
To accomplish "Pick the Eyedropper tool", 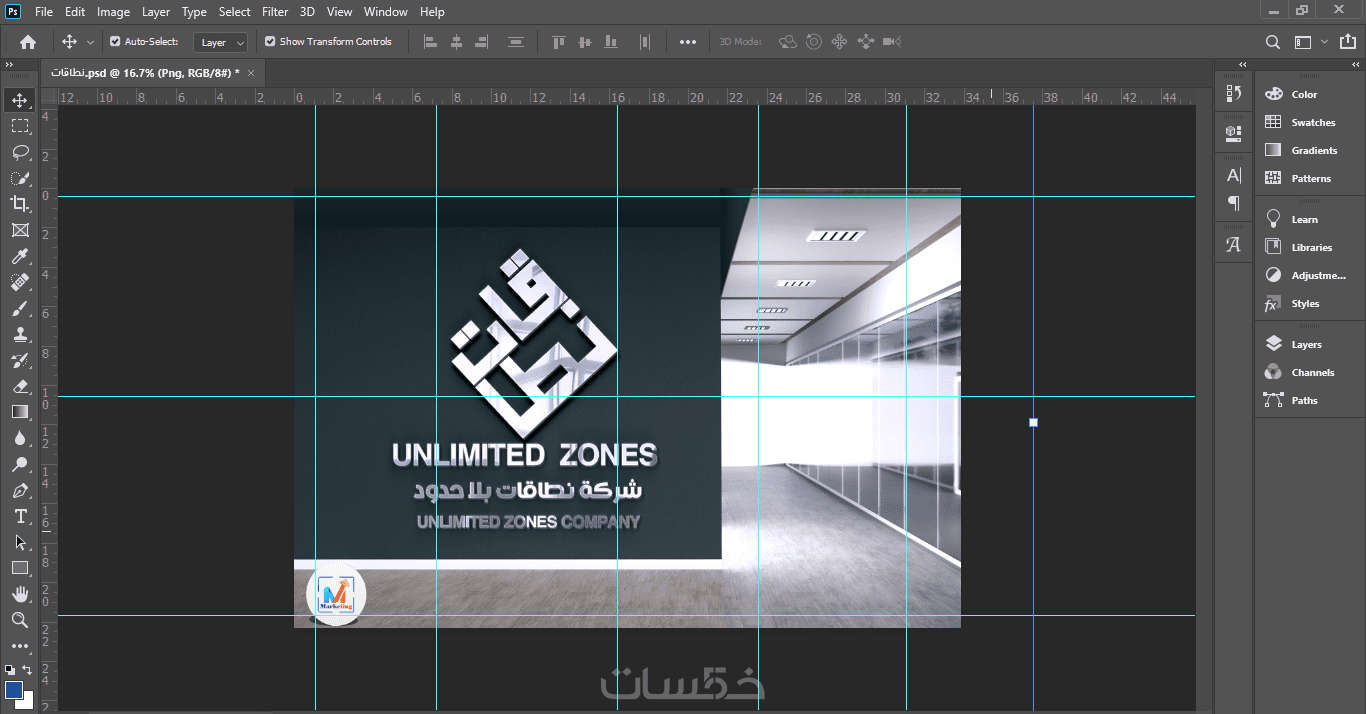I will pyautogui.click(x=20, y=257).
